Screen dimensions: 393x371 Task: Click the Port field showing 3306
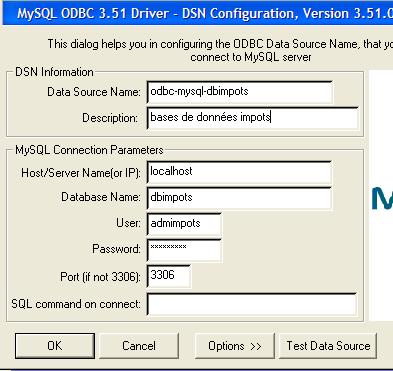tap(169, 276)
